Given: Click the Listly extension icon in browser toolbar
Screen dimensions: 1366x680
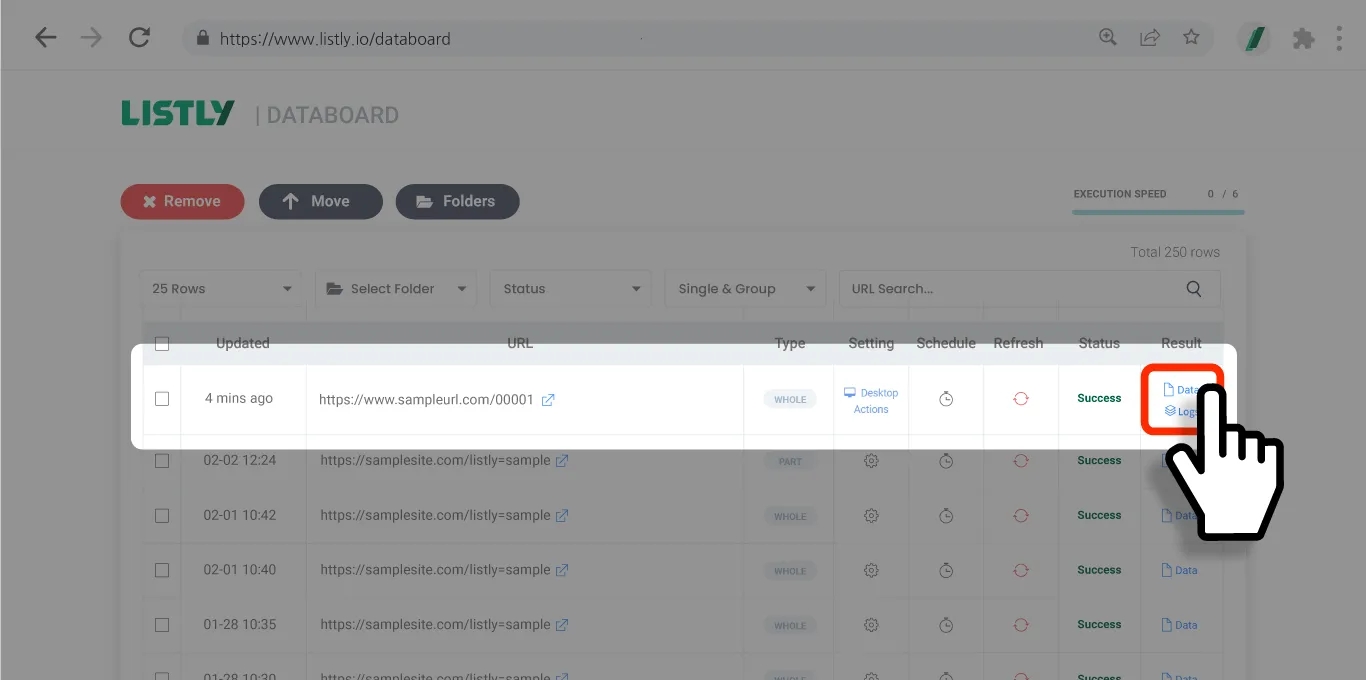Looking at the screenshot, I should pyautogui.click(x=1253, y=38).
